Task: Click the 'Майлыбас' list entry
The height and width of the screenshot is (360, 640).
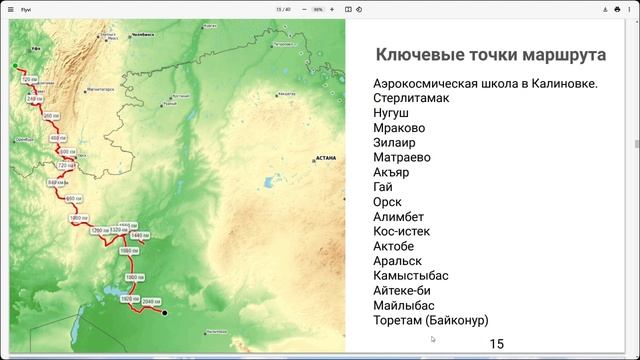Action: pos(404,305)
